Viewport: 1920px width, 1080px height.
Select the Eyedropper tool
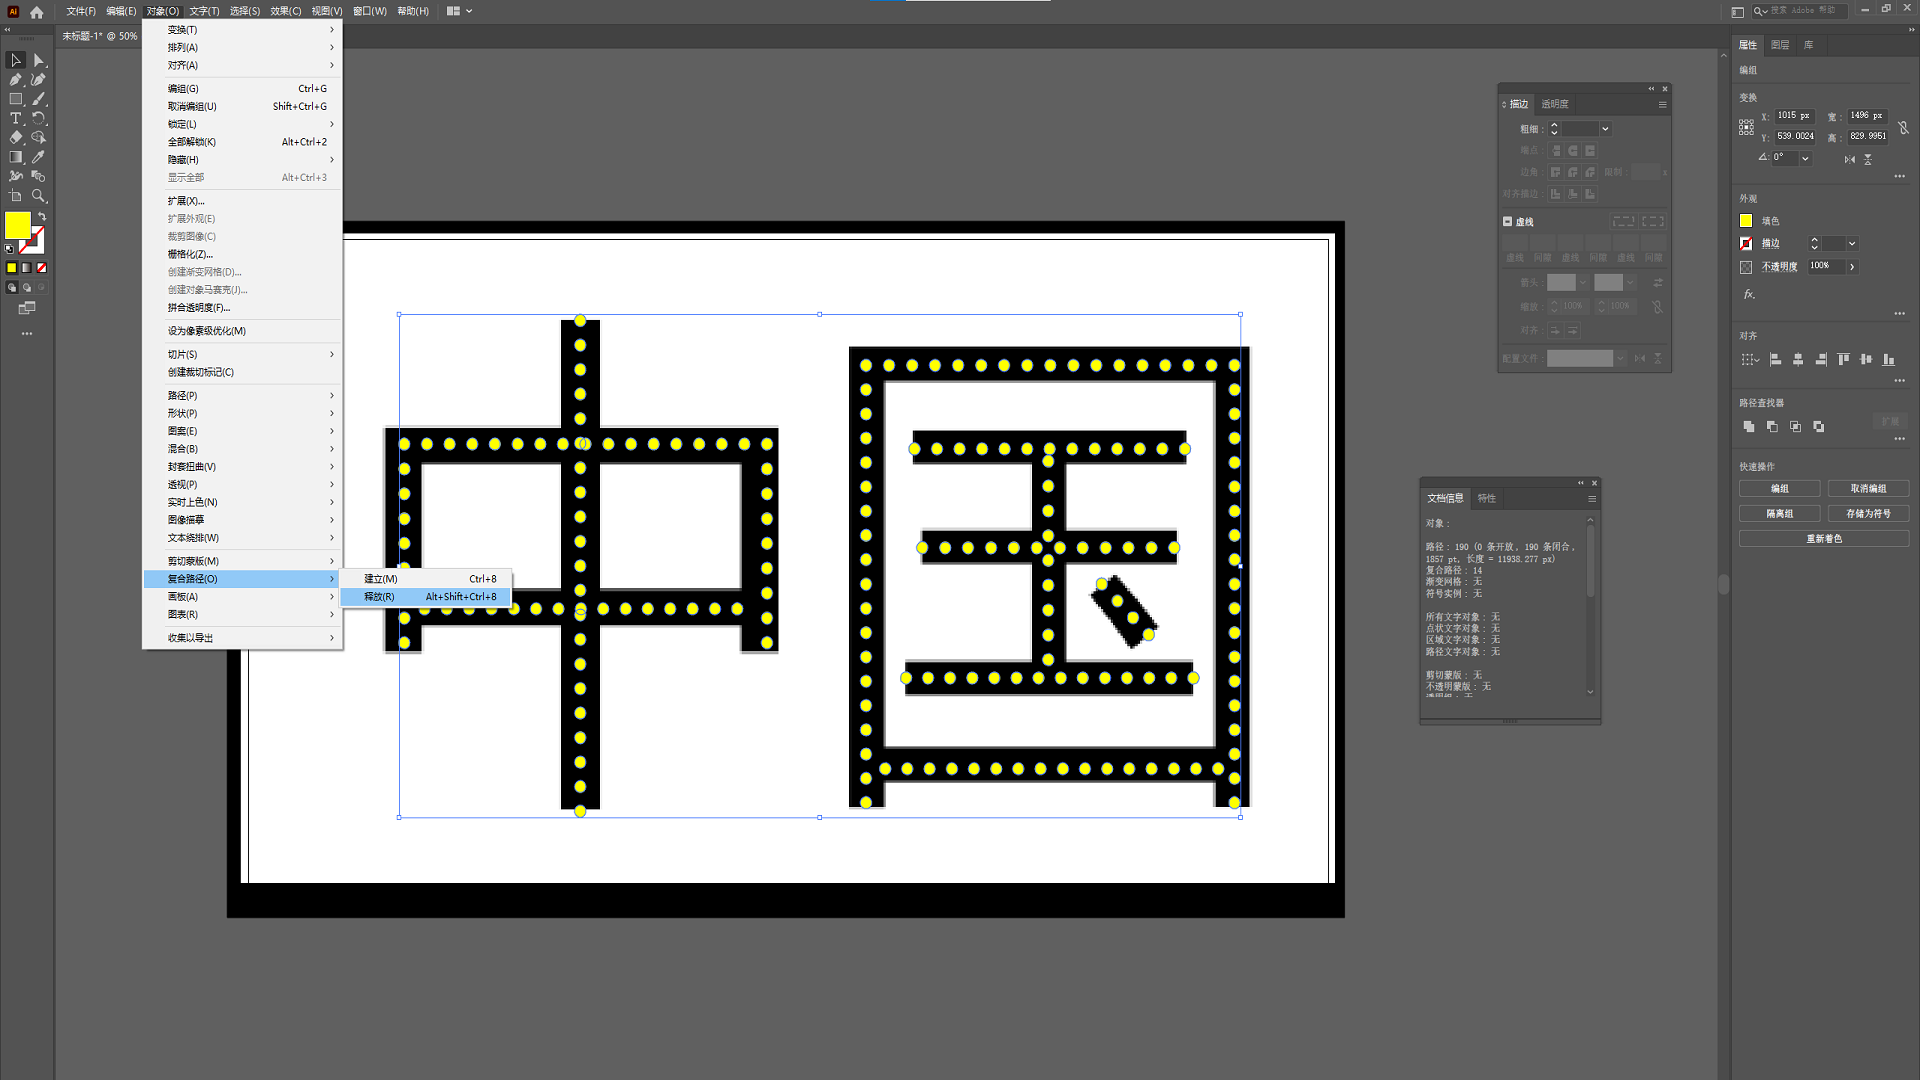[39, 157]
